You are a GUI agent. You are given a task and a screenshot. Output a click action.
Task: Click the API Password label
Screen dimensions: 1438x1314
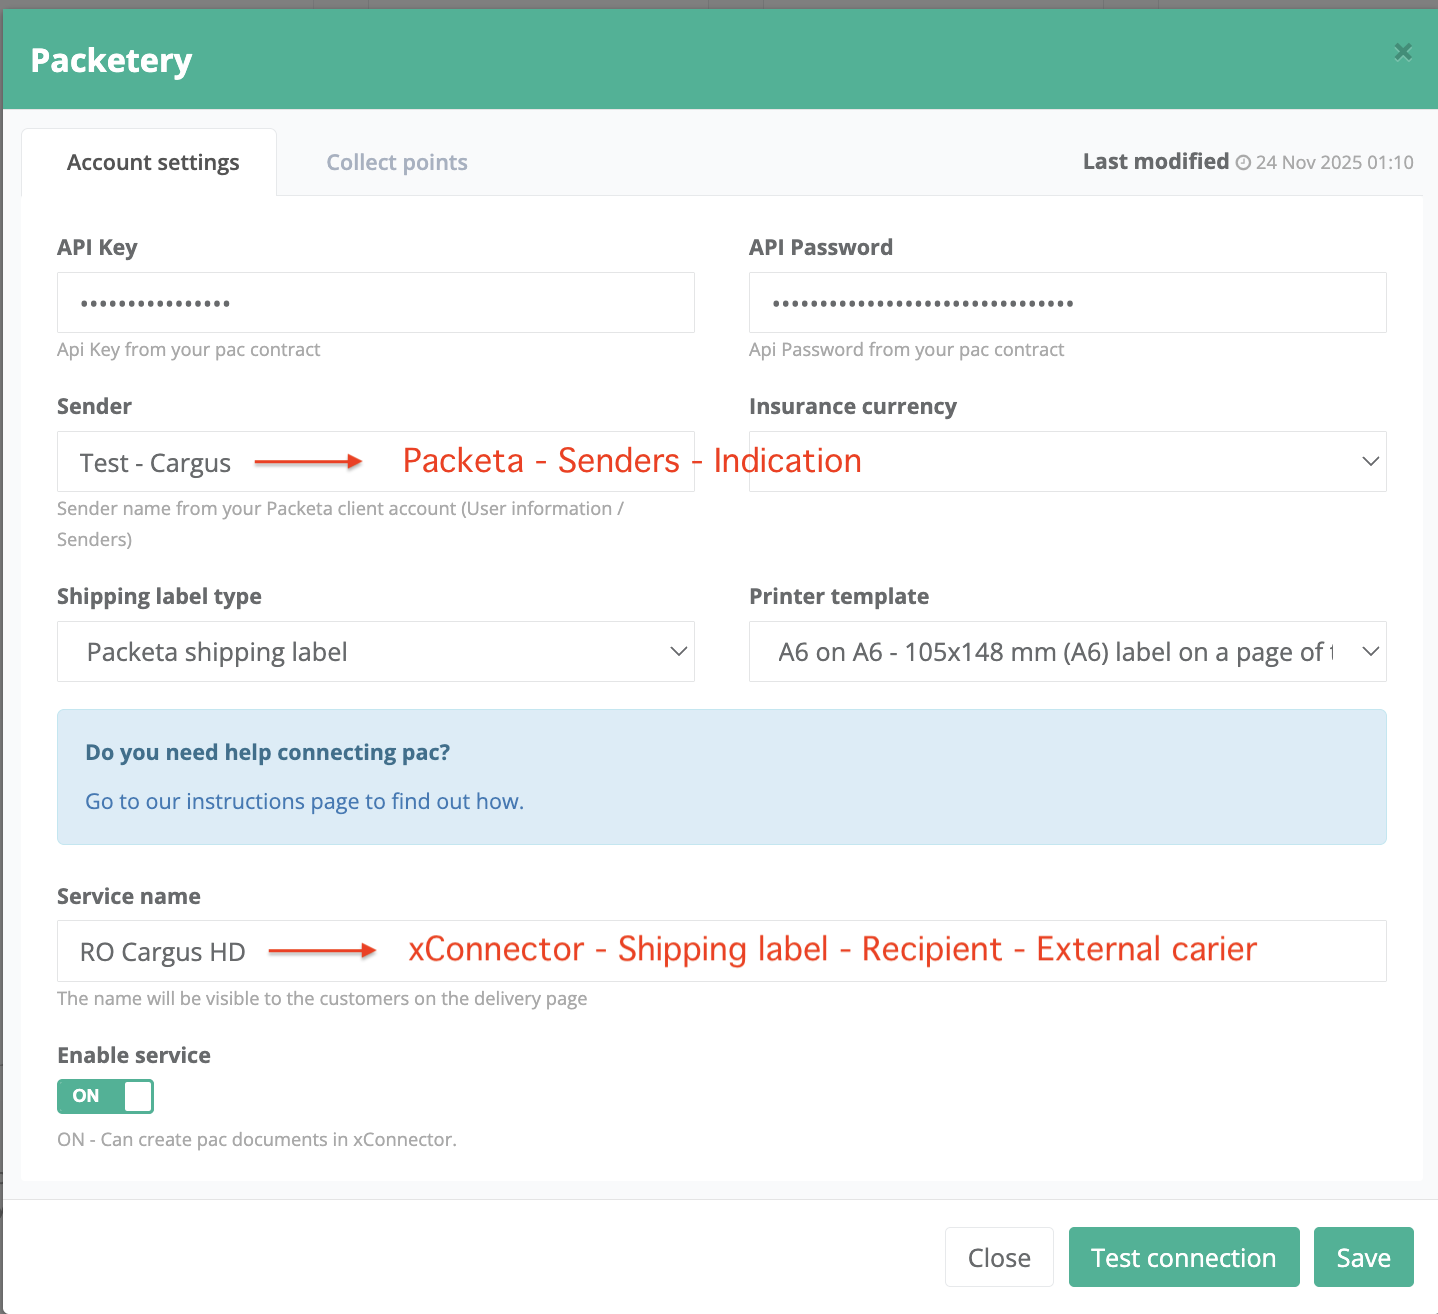coord(821,247)
